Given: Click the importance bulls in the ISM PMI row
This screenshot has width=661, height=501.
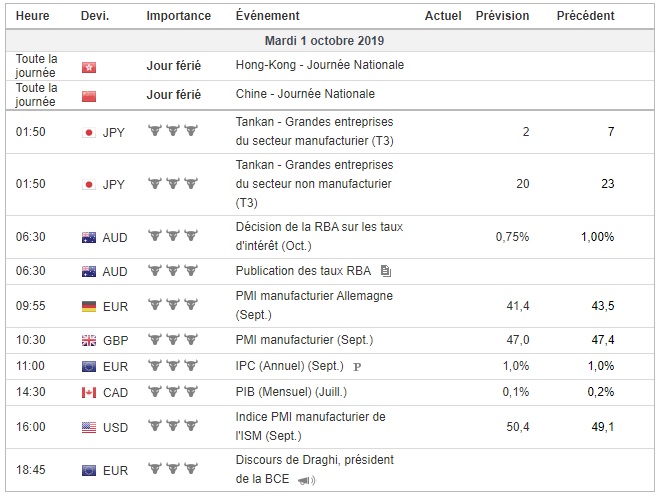Looking at the screenshot, I should tap(173, 427).
